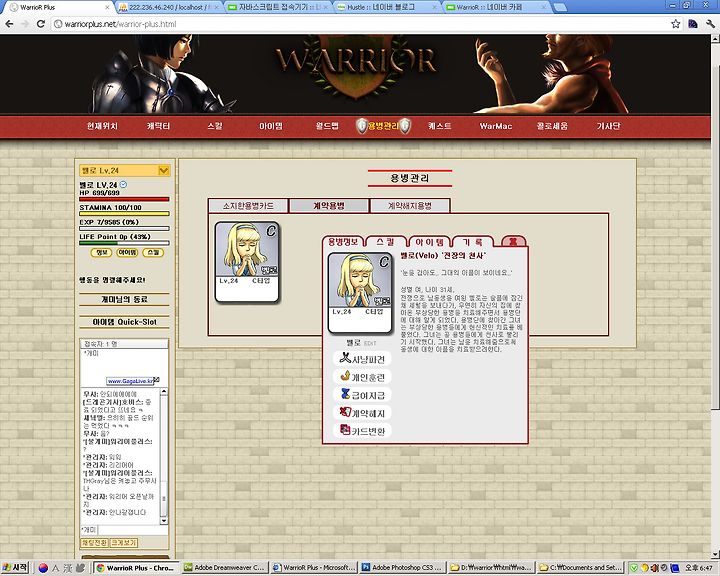Click the EDIT link beside the mercenary name

[370, 344]
